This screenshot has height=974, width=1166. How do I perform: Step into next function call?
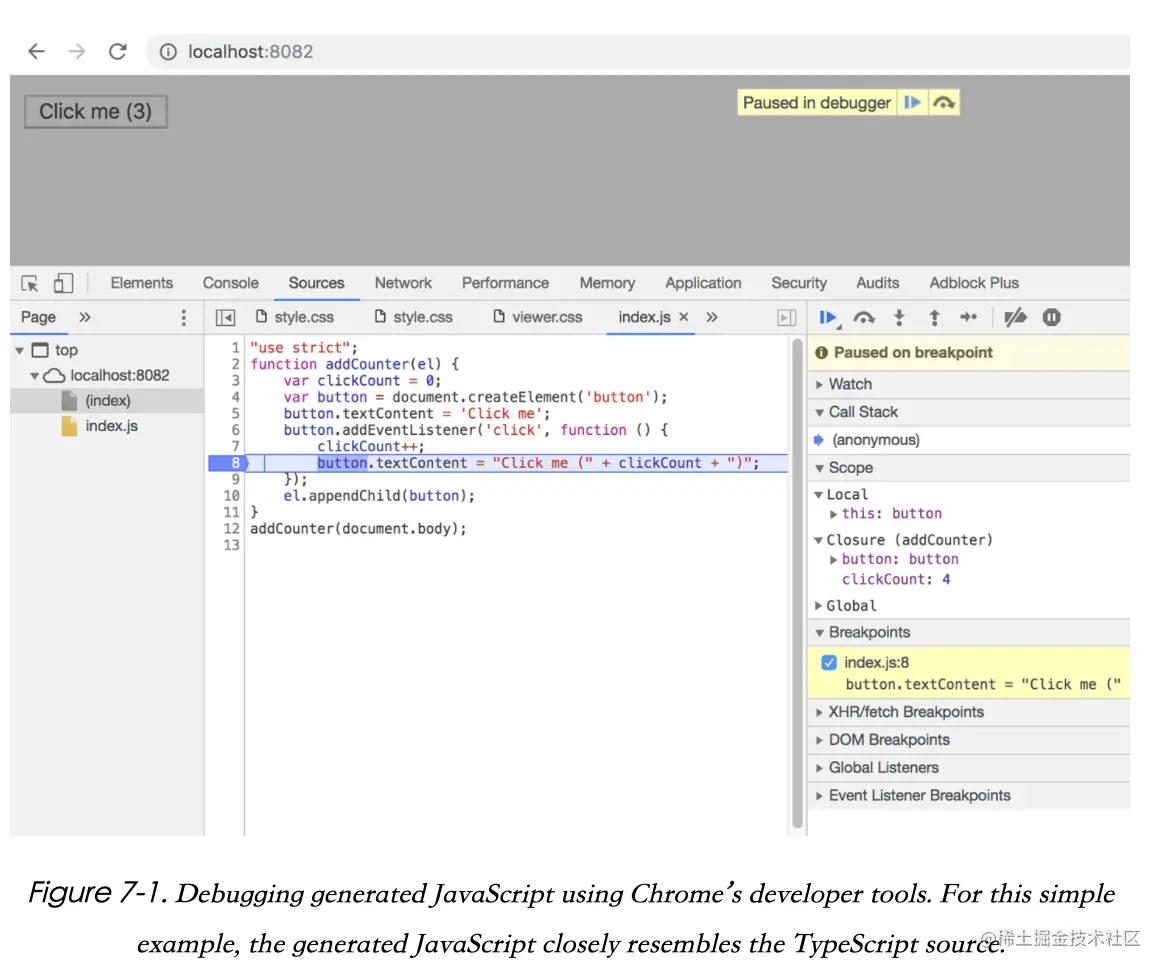(899, 318)
